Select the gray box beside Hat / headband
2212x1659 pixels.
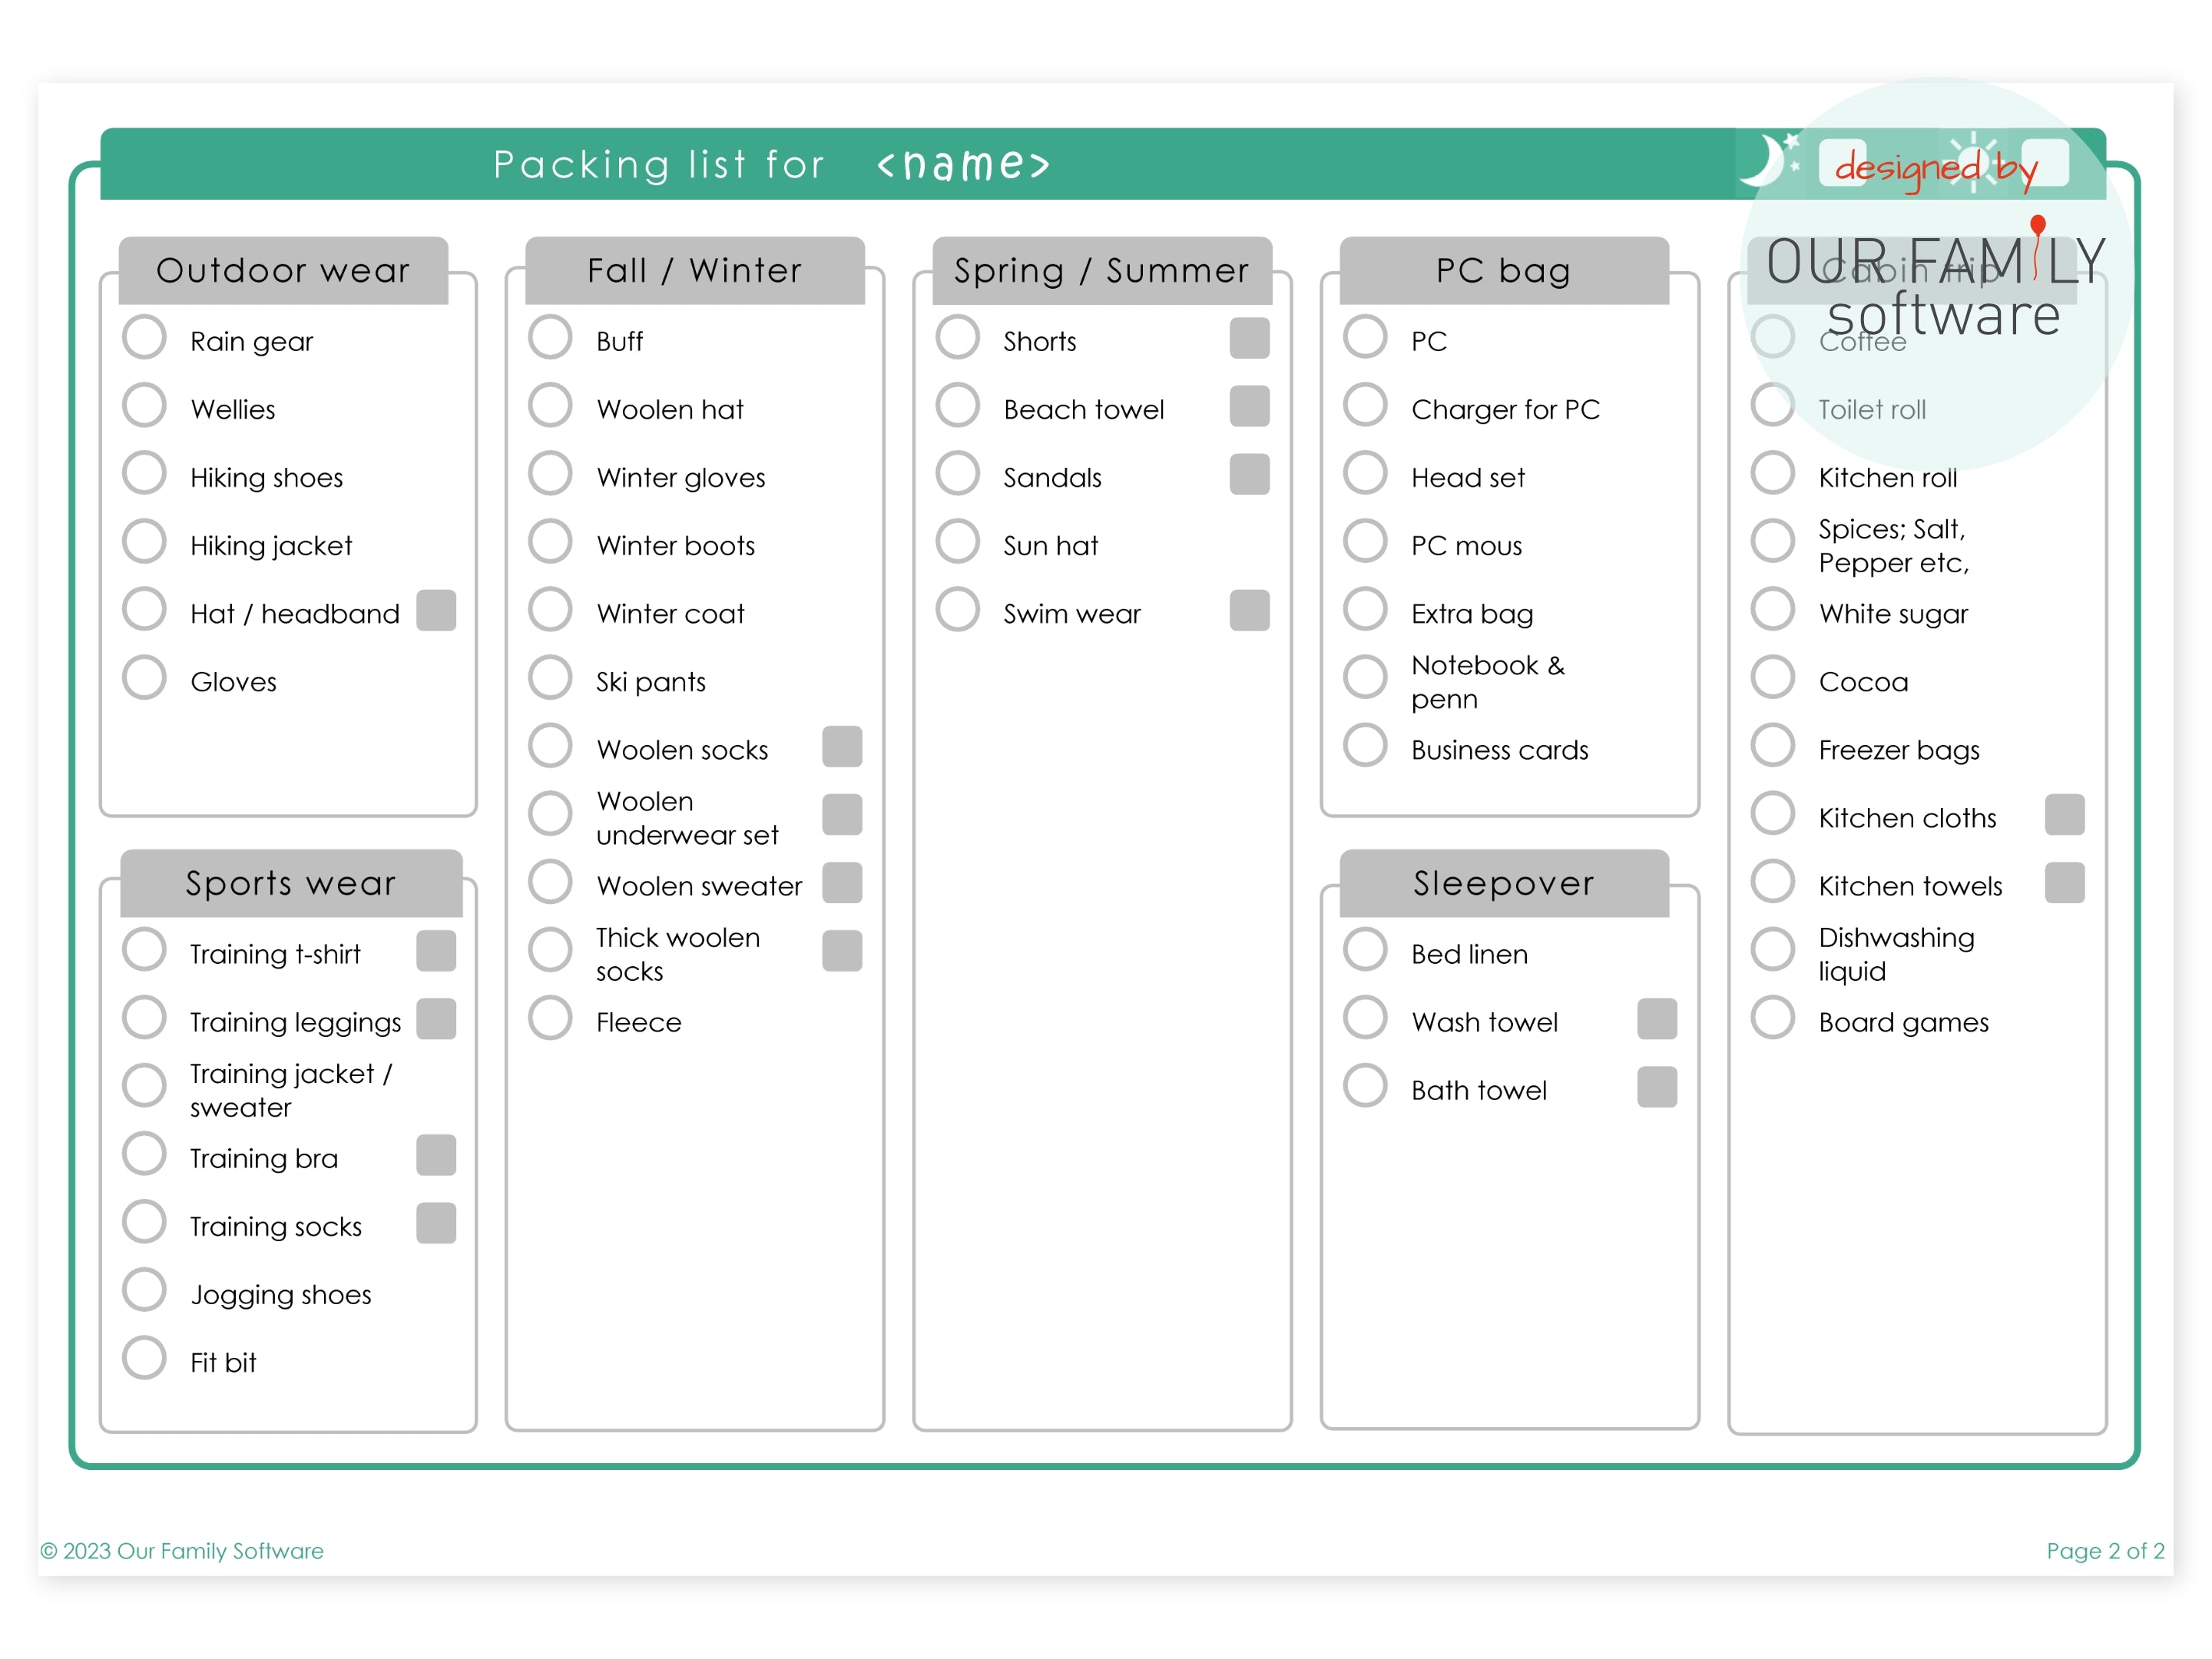436,610
